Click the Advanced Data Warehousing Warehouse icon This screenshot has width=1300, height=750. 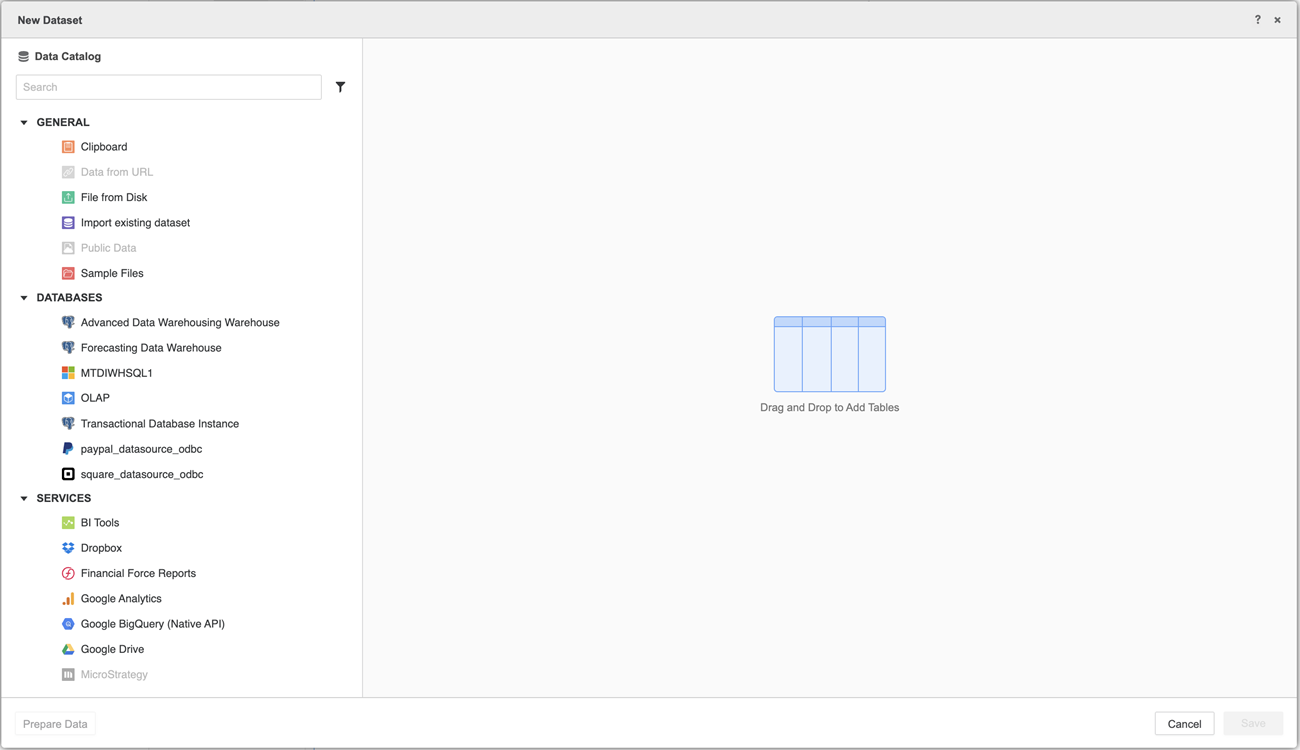tap(68, 323)
